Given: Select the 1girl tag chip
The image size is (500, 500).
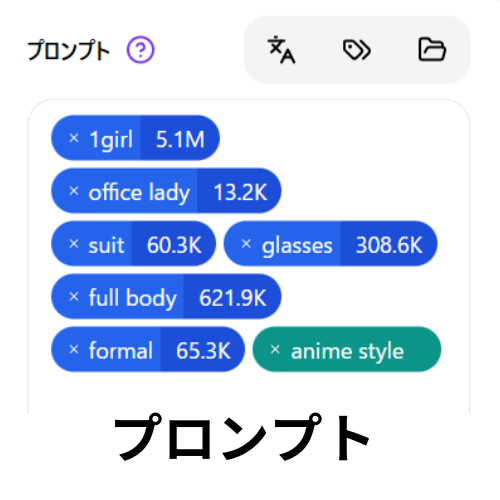Looking at the screenshot, I should tap(135, 138).
